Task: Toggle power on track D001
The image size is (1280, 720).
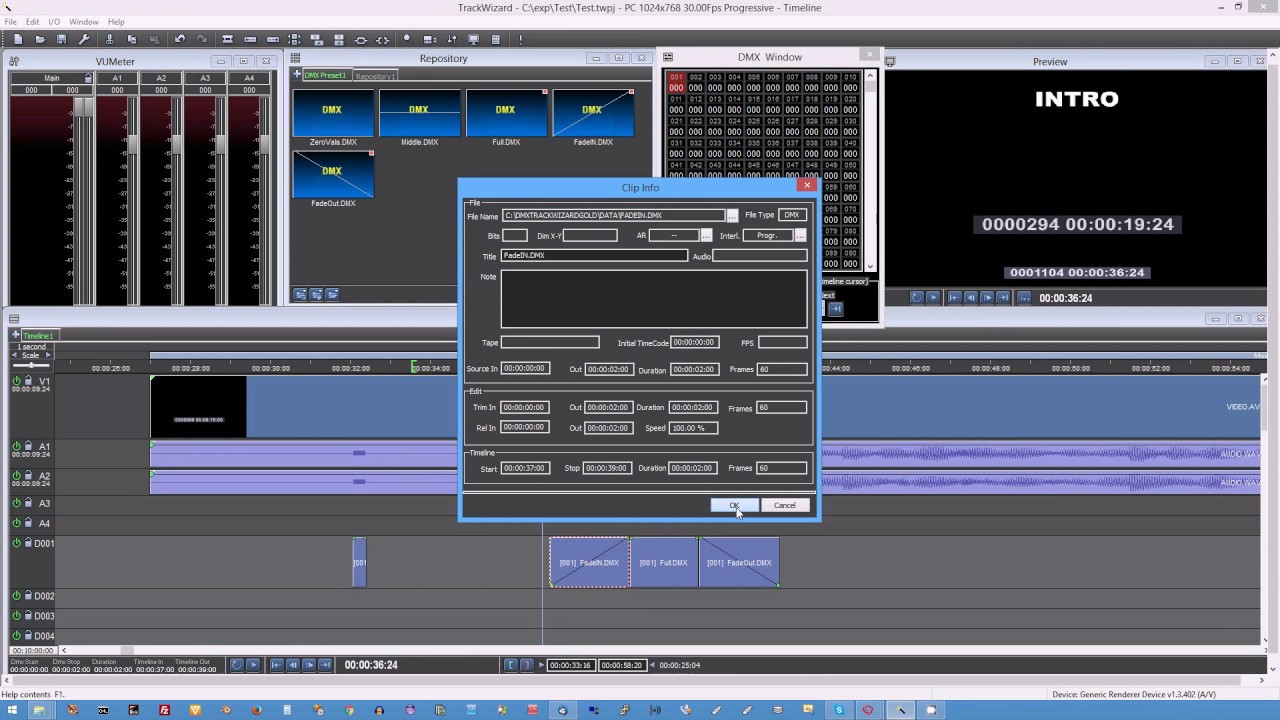Action: 17,543
